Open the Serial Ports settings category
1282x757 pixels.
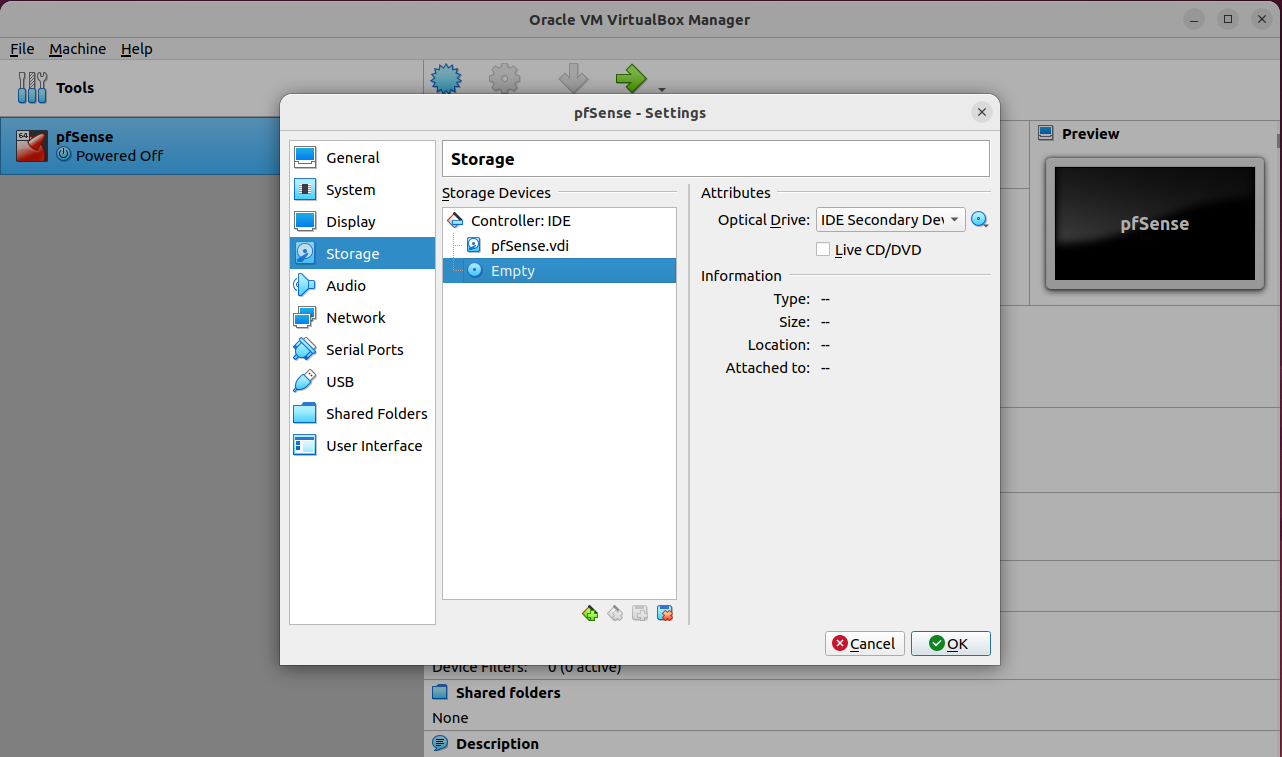362,350
